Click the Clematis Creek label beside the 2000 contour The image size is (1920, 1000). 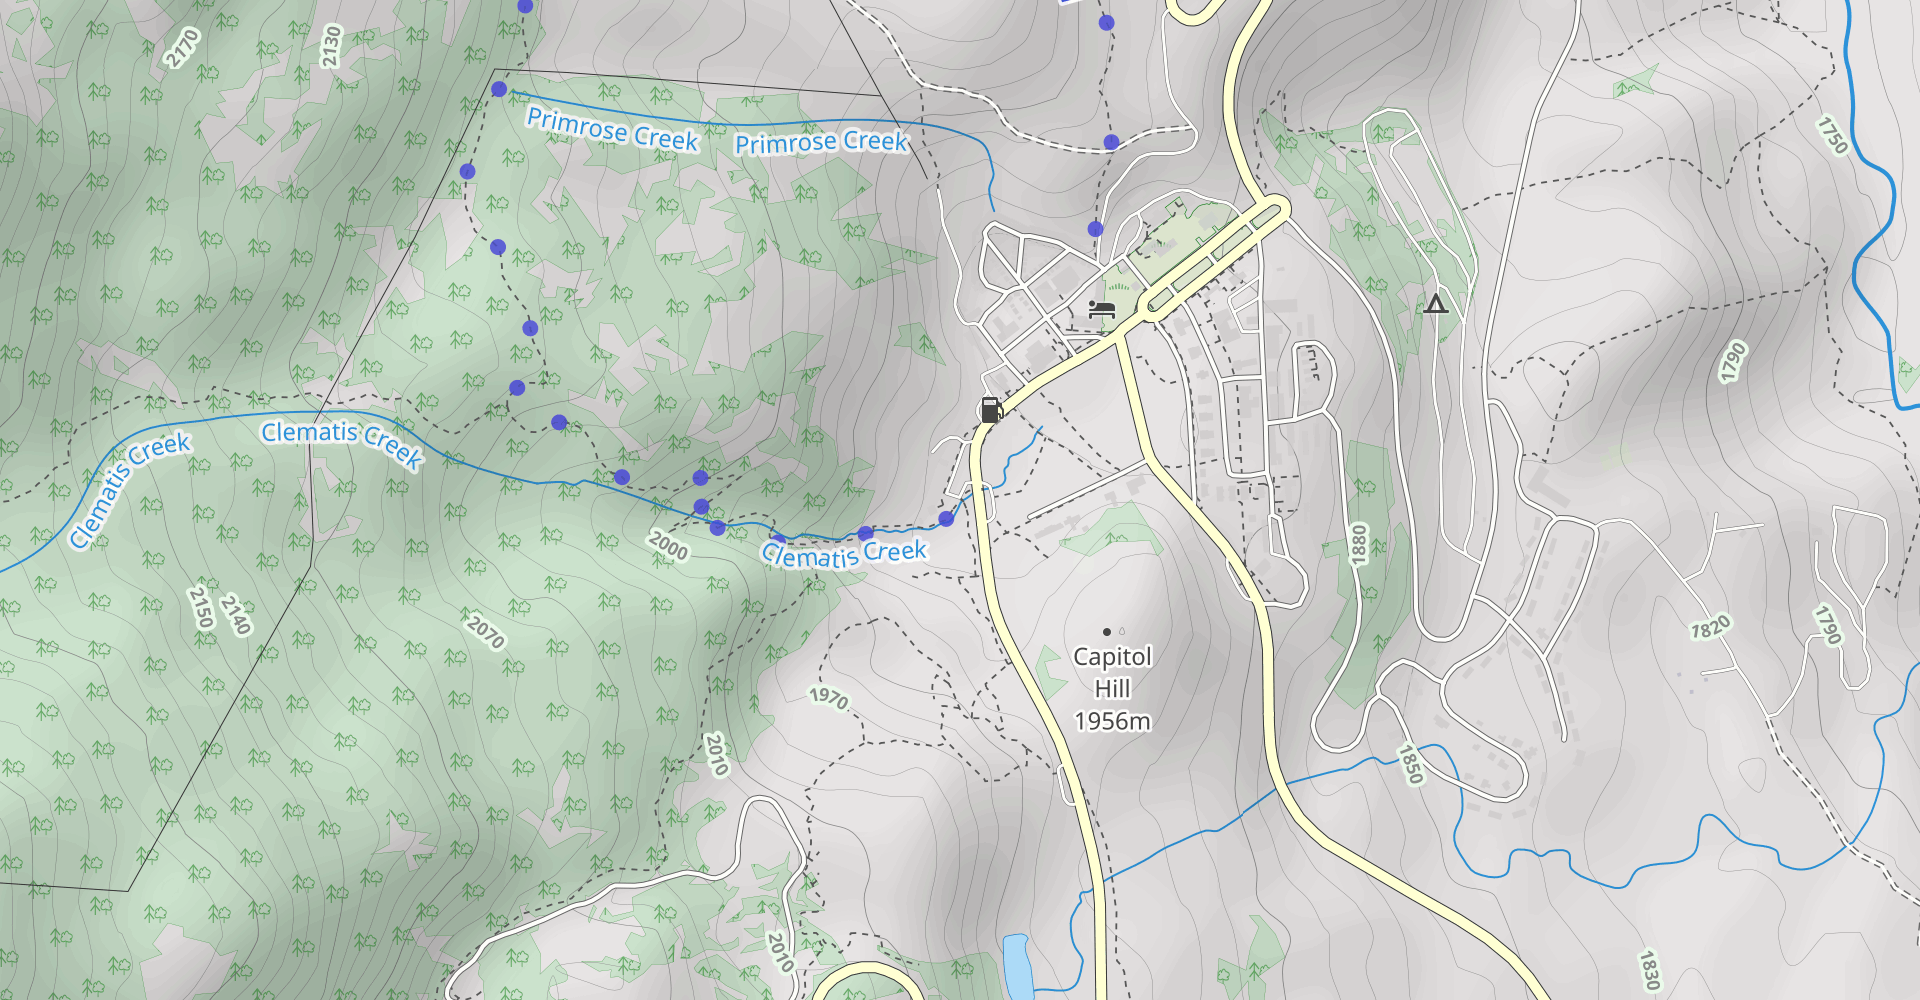pos(844,553)
